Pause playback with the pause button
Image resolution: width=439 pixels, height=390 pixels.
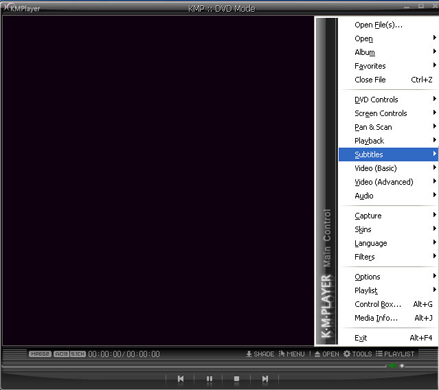pyautogui.click(x=209, y=379)
